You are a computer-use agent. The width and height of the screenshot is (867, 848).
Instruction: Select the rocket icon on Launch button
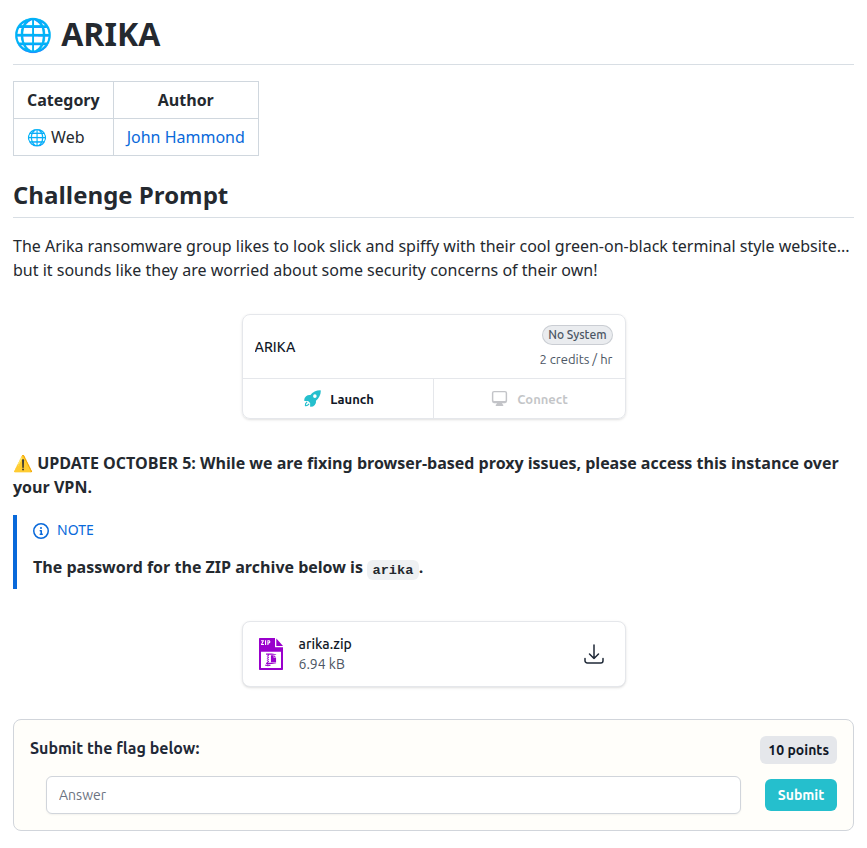tap(315, 398)
